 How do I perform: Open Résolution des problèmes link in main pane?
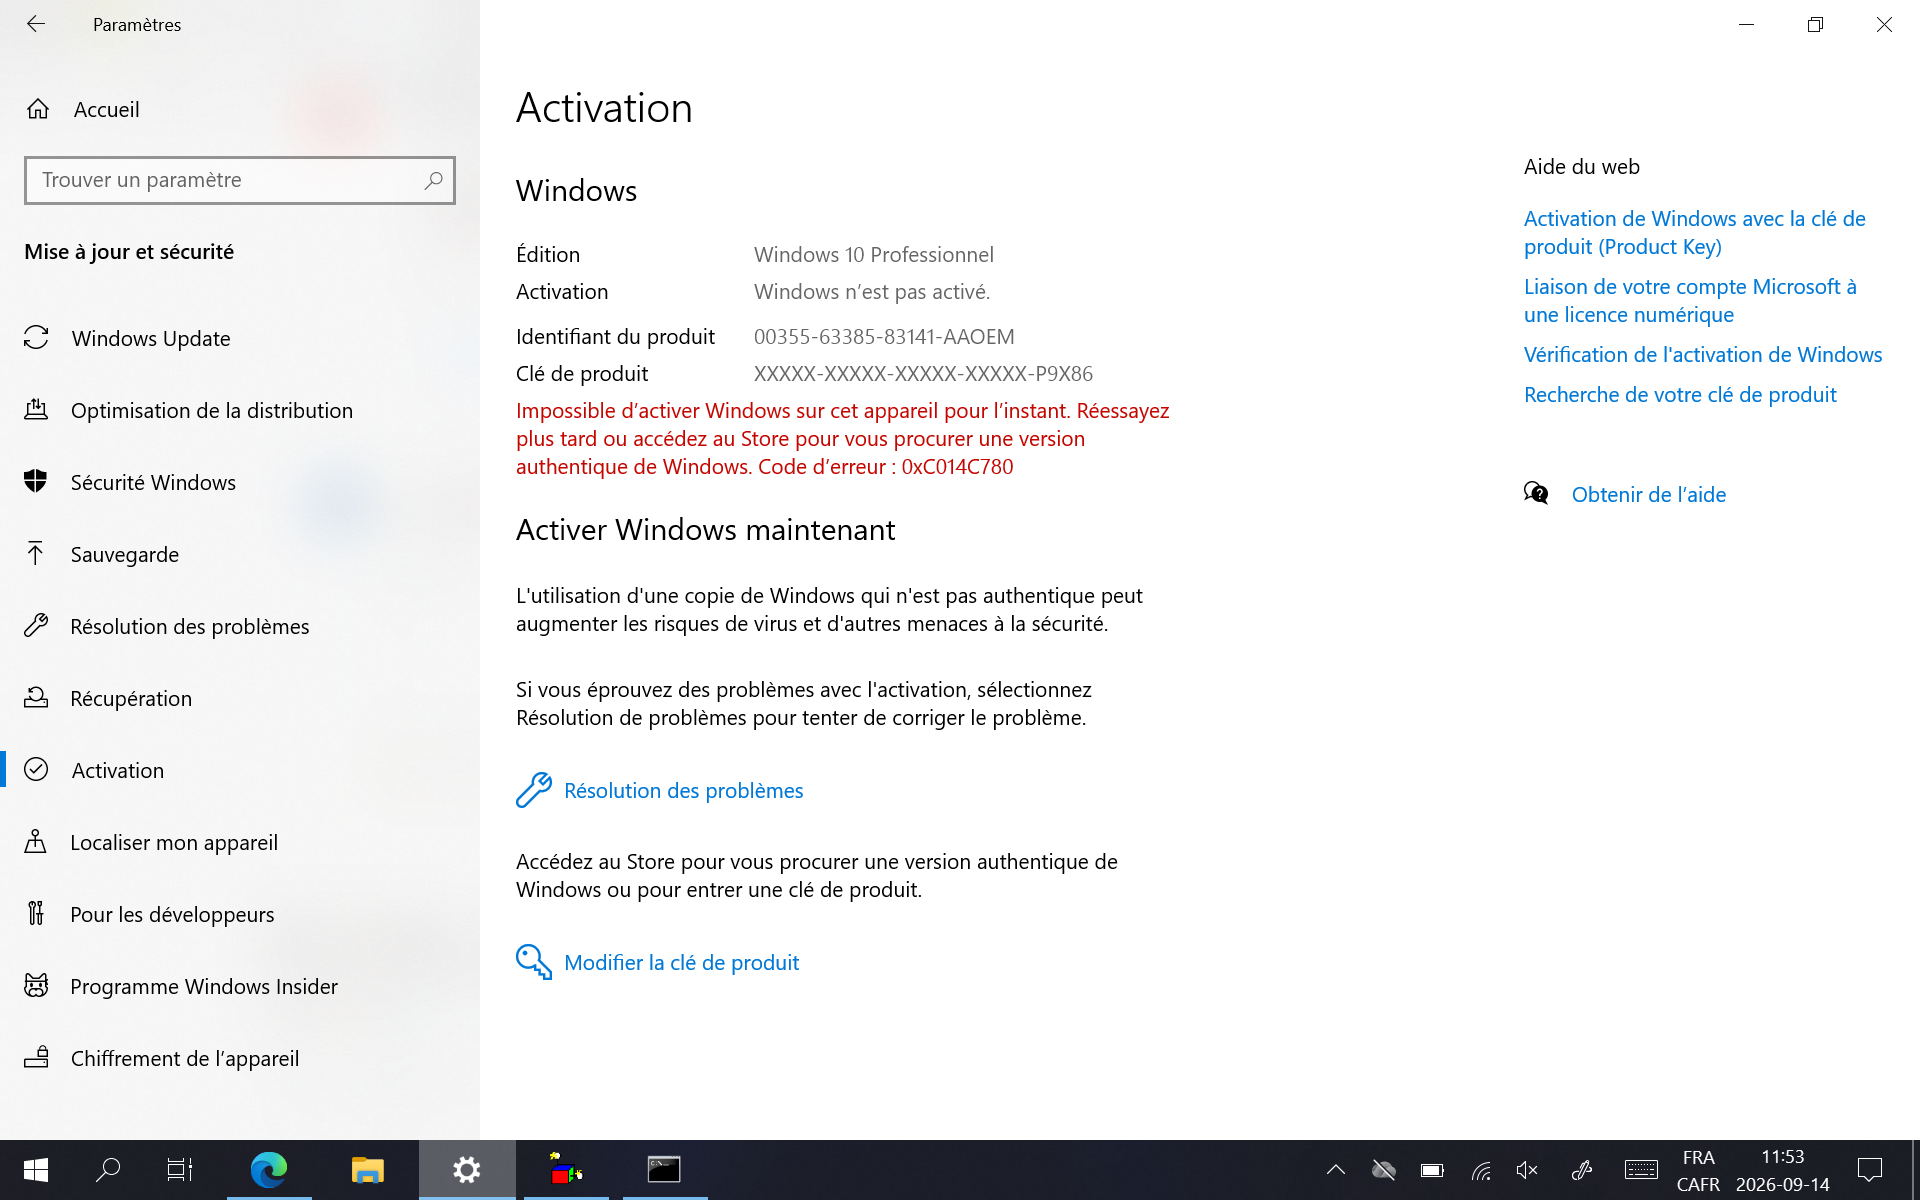(684, 791)
